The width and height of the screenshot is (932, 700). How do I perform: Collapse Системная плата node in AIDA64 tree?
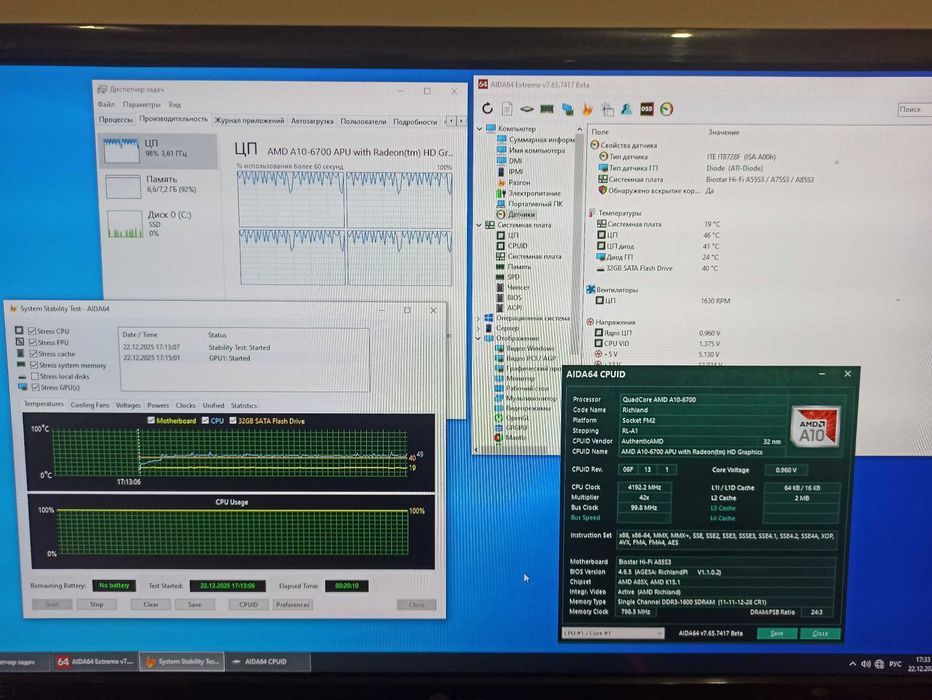point(479,225)
